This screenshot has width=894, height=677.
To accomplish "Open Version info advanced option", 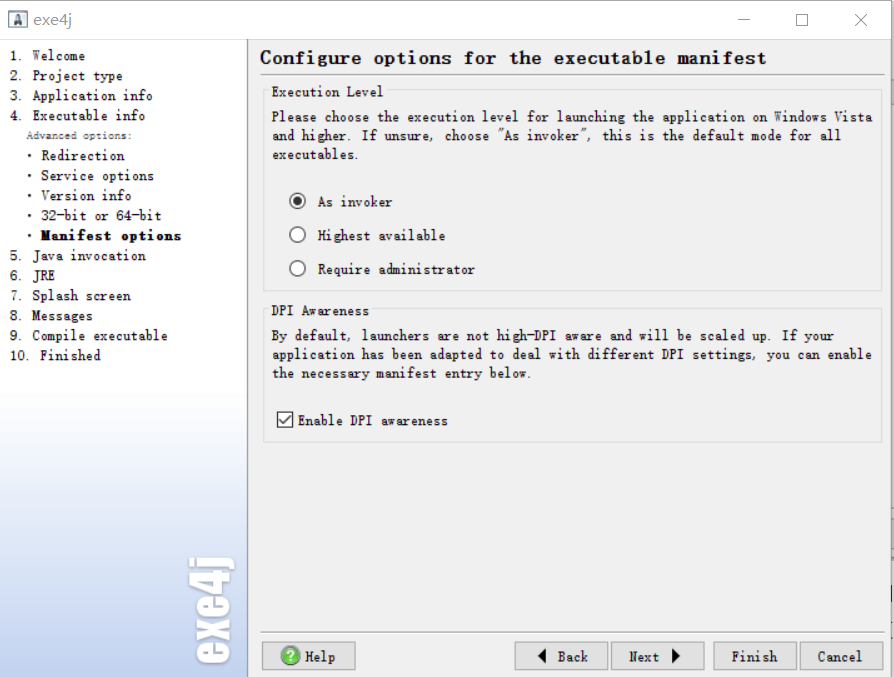I will pyautogui.click(x=86, y=196).
